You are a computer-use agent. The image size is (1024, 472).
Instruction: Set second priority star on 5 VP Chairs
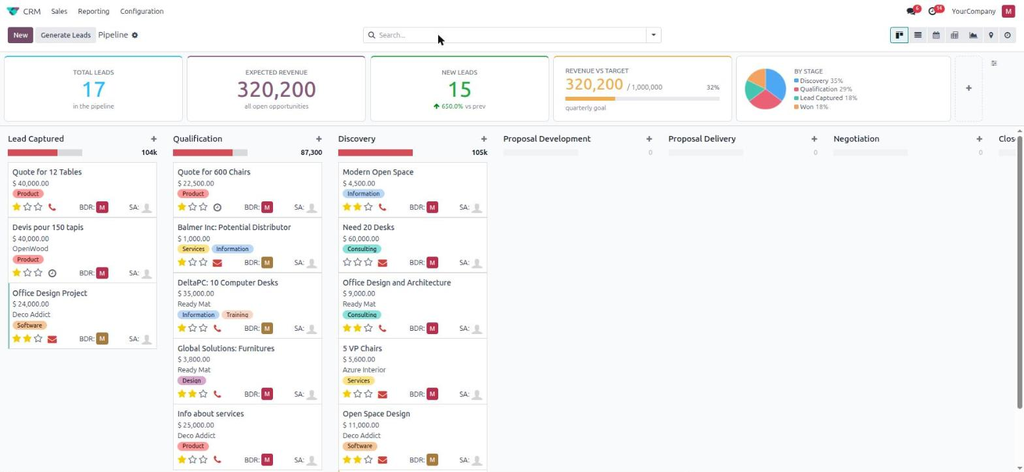358,394
